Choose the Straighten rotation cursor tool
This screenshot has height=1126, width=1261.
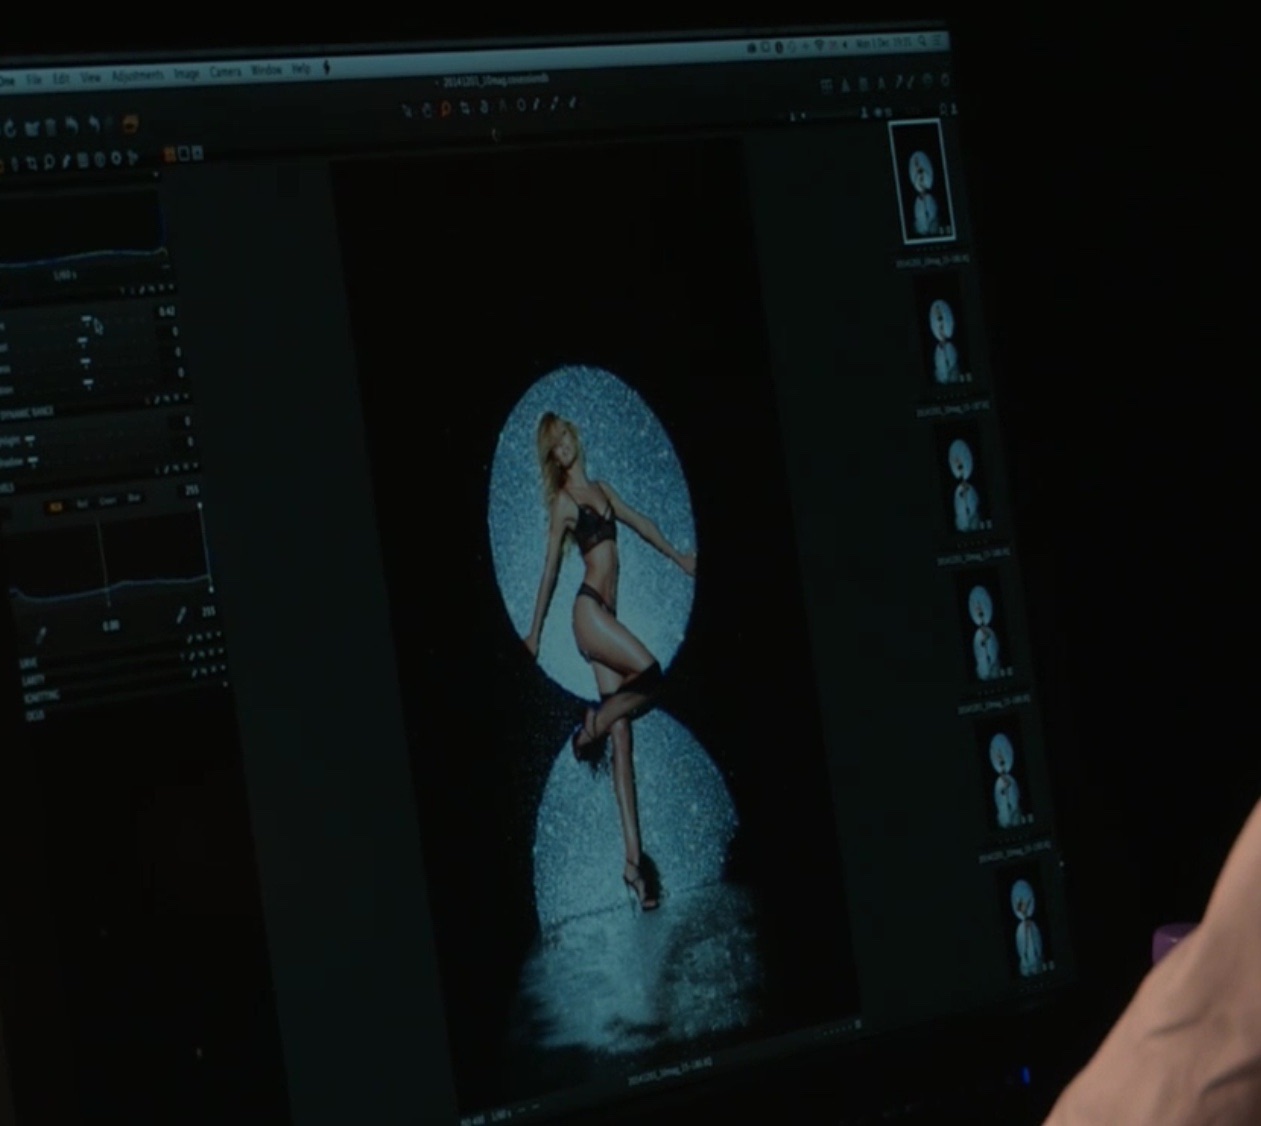coord(484,107)
